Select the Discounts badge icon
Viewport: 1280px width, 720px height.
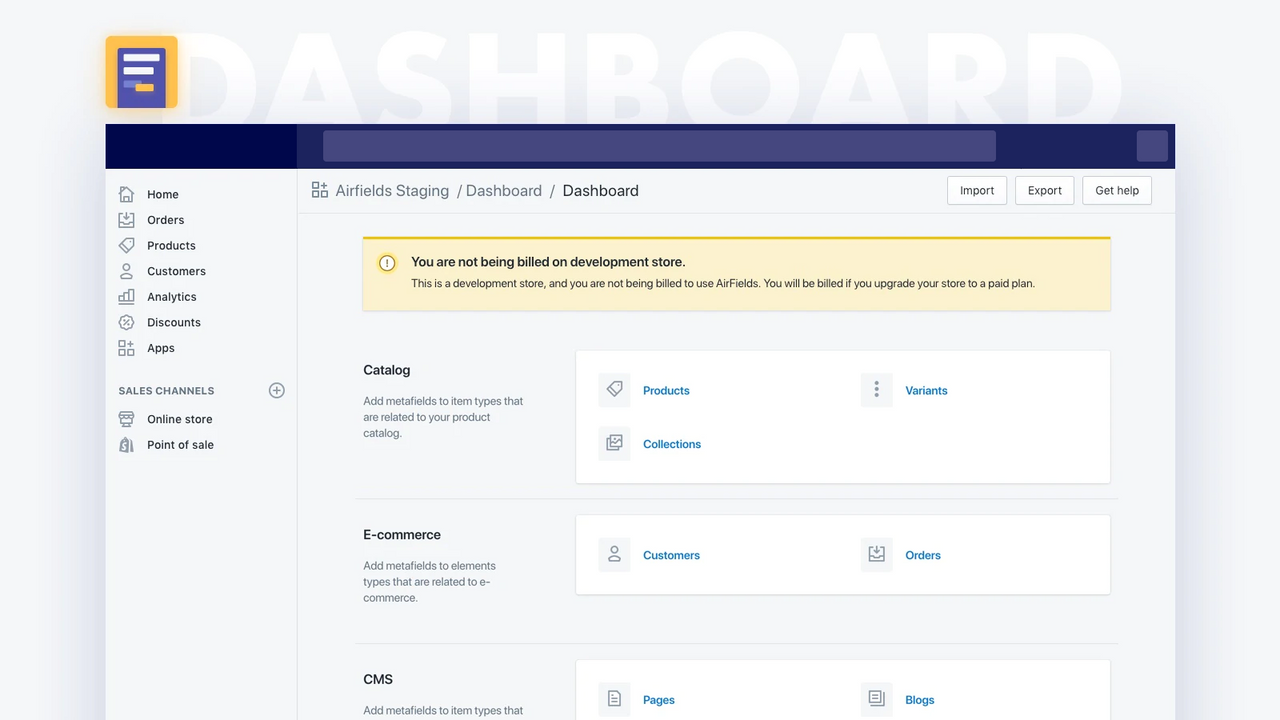(x=126, y=322)
